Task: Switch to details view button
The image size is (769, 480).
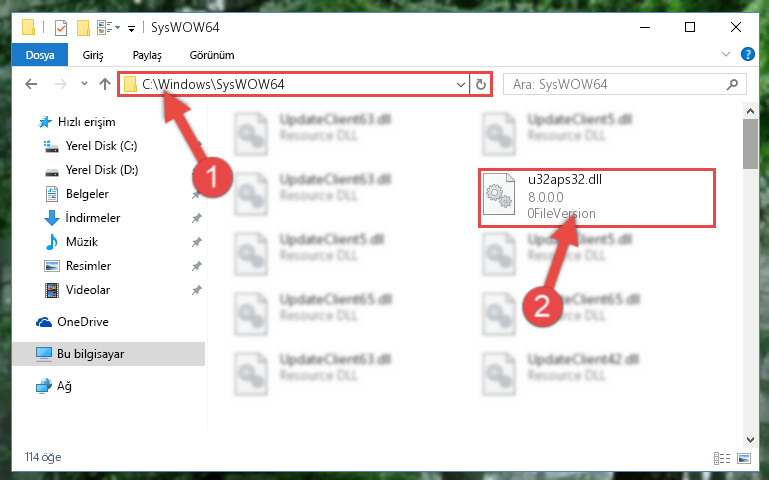Action: pos(721,458)
